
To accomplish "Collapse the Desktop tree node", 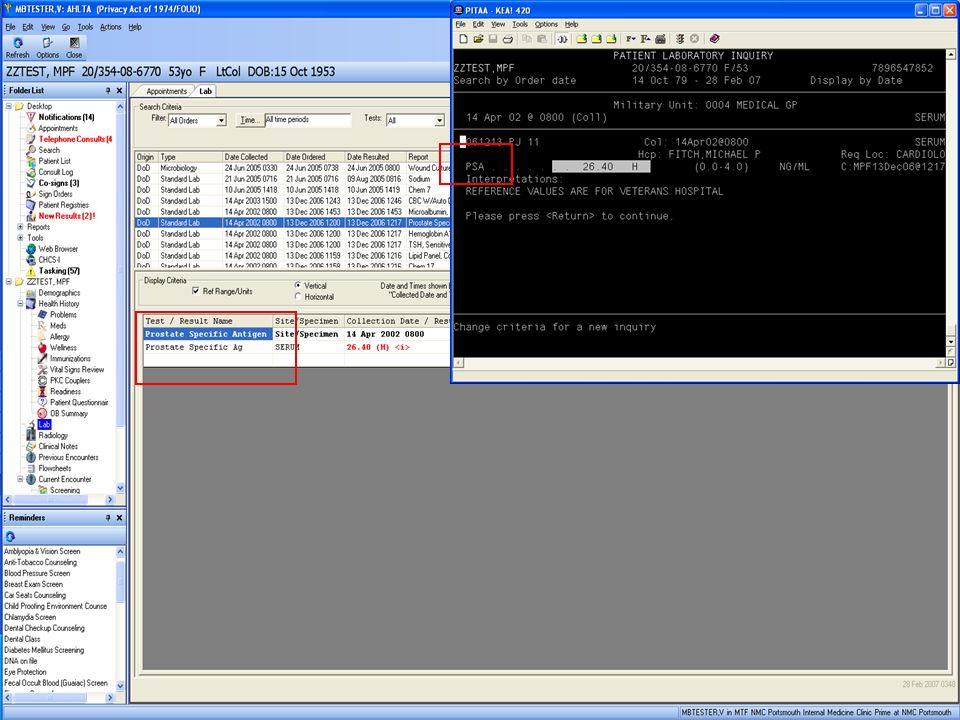I will [9, 106].
